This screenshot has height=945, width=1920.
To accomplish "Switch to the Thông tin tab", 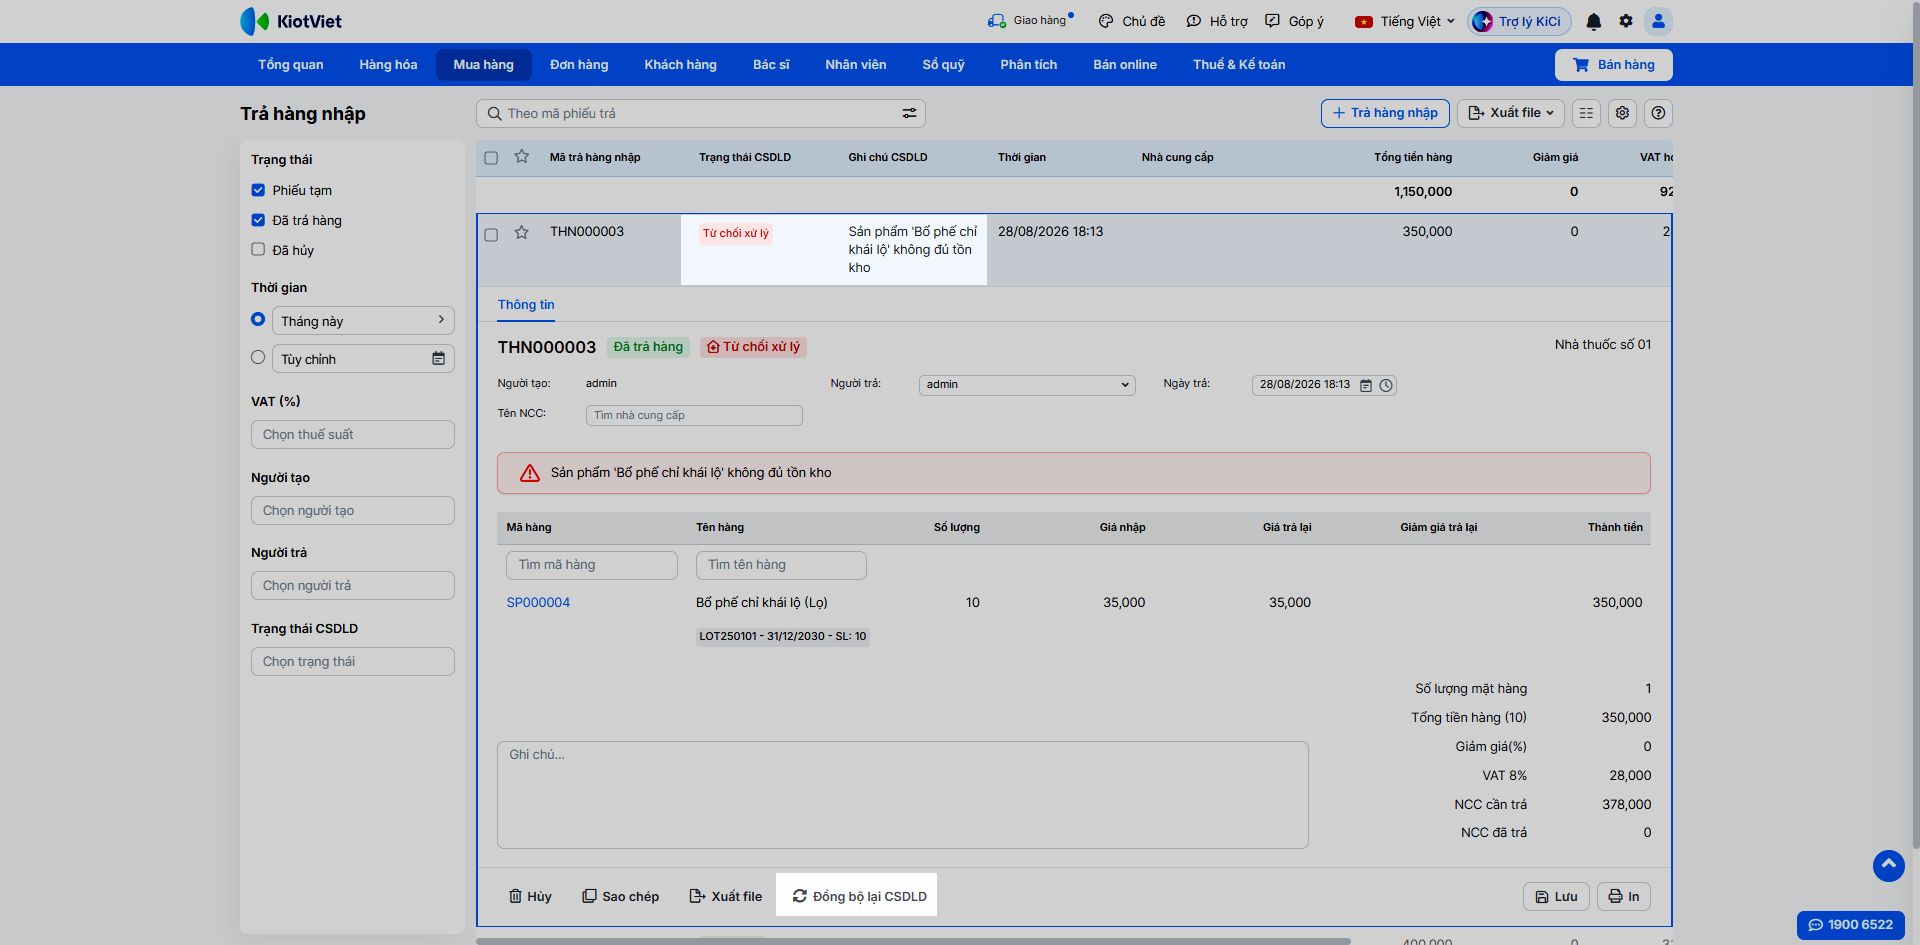I will pos(526,305).
